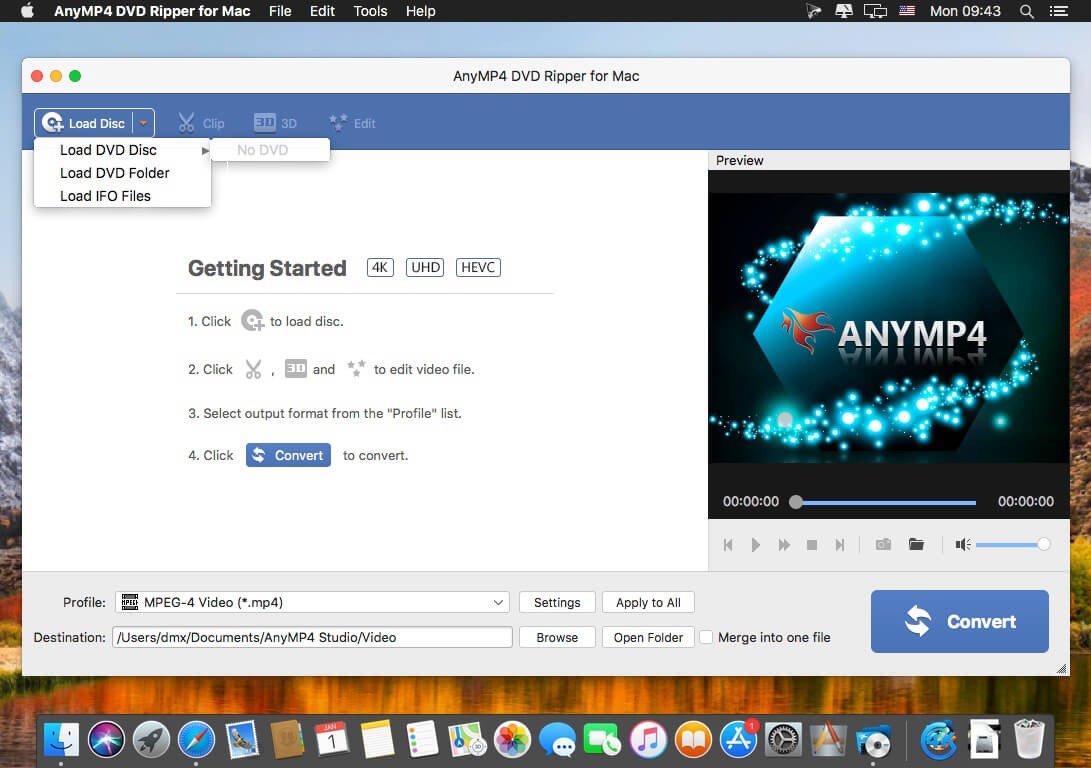Play the preview video
Viewport: 1091px width, 768px height.
[x=756, y=545]
